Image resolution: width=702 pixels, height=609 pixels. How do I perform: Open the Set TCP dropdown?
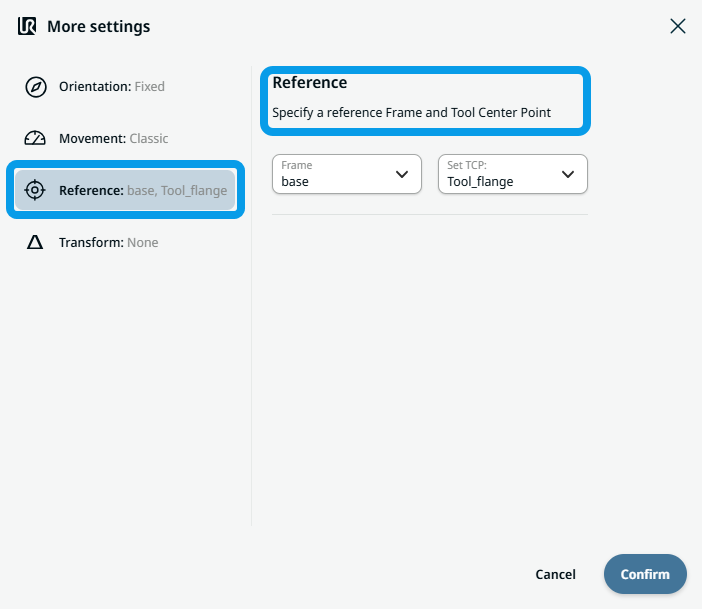click(x=500, y=174)
